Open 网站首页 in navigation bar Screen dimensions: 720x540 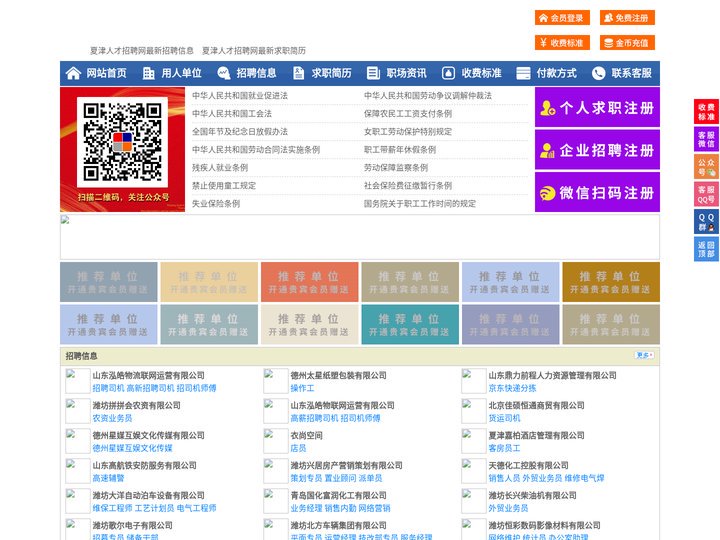click(x=107, y=73)
